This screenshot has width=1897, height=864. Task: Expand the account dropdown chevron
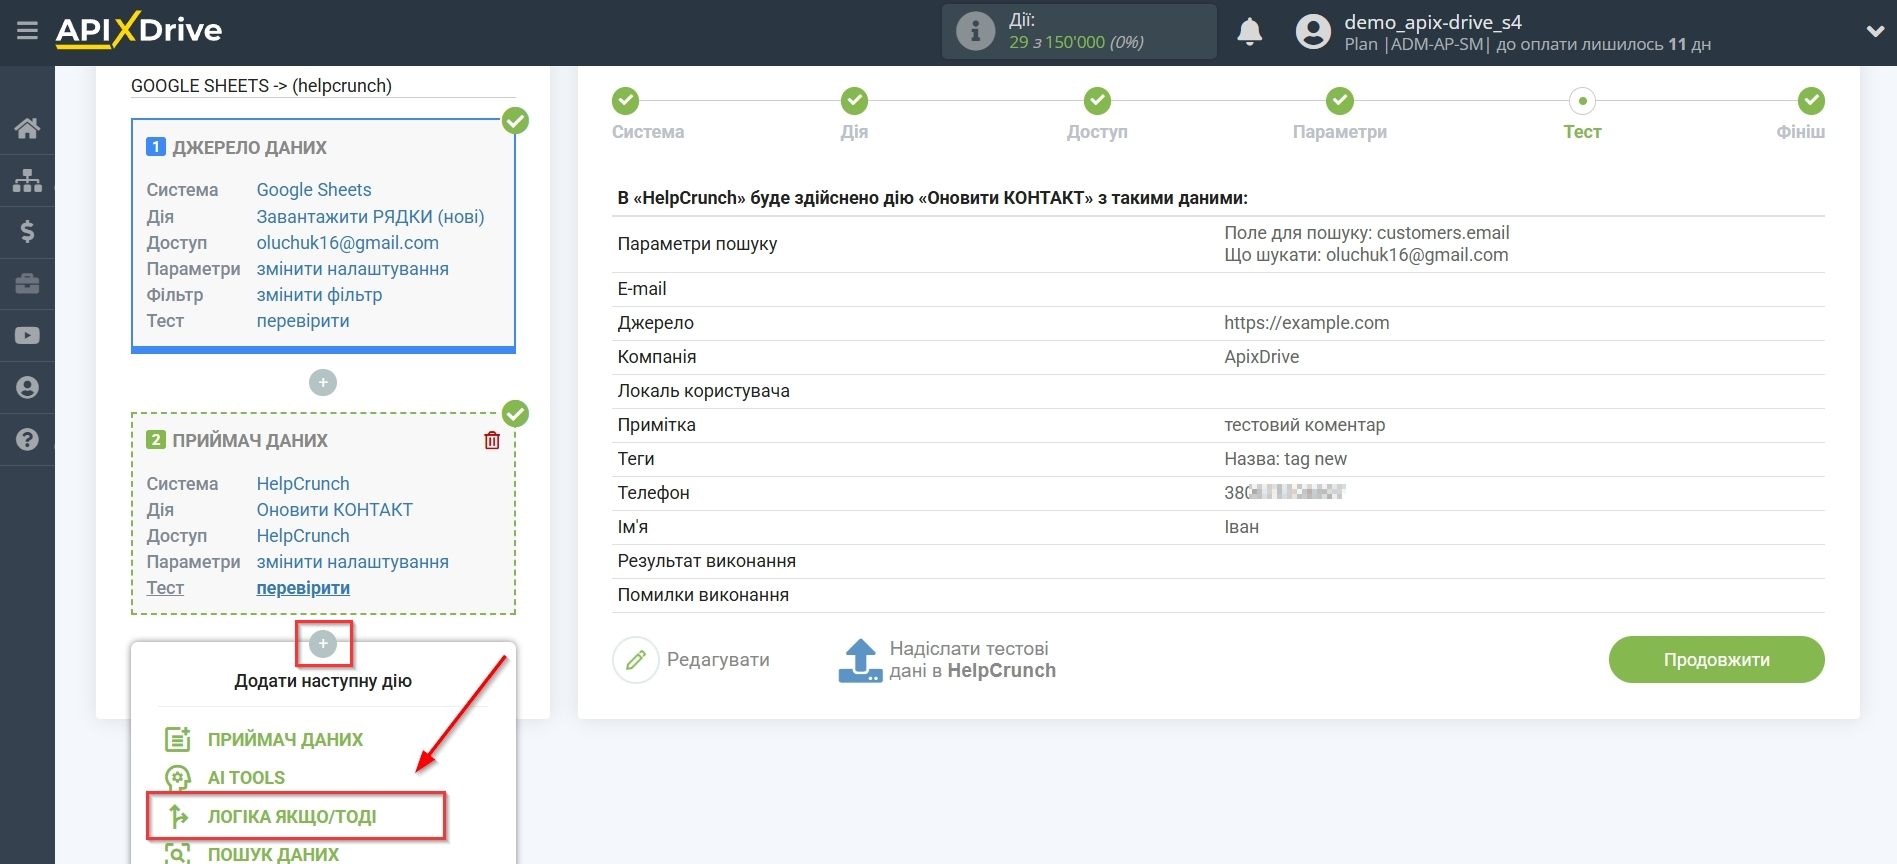click(1875, 32)
